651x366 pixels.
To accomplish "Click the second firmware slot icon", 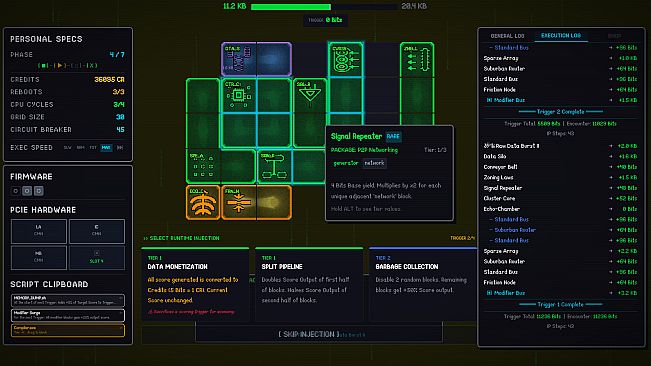I will click(27, 191).
